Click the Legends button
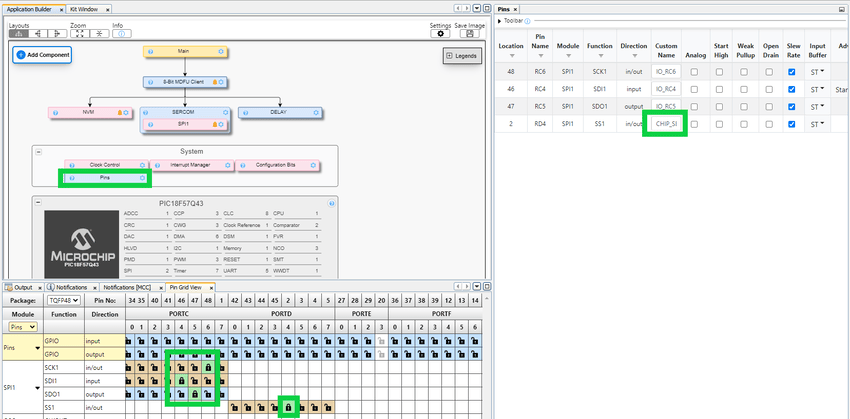Screen dimensions: 850x419 point(462,56)
